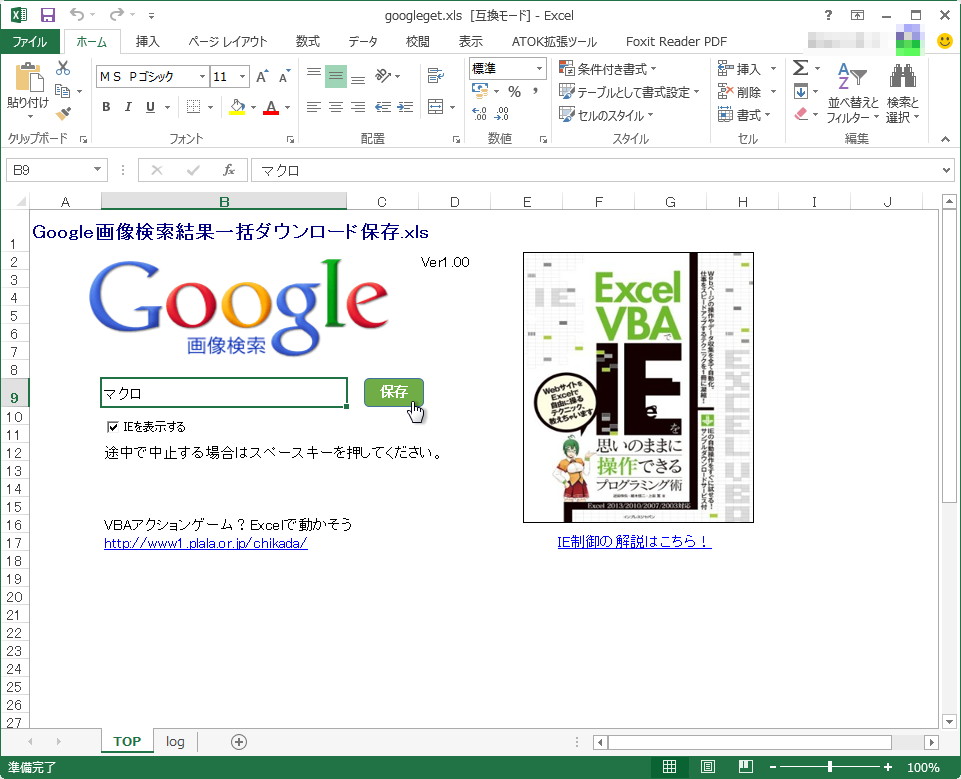Apply the Percent Style icon

click(x=515, y=91)
